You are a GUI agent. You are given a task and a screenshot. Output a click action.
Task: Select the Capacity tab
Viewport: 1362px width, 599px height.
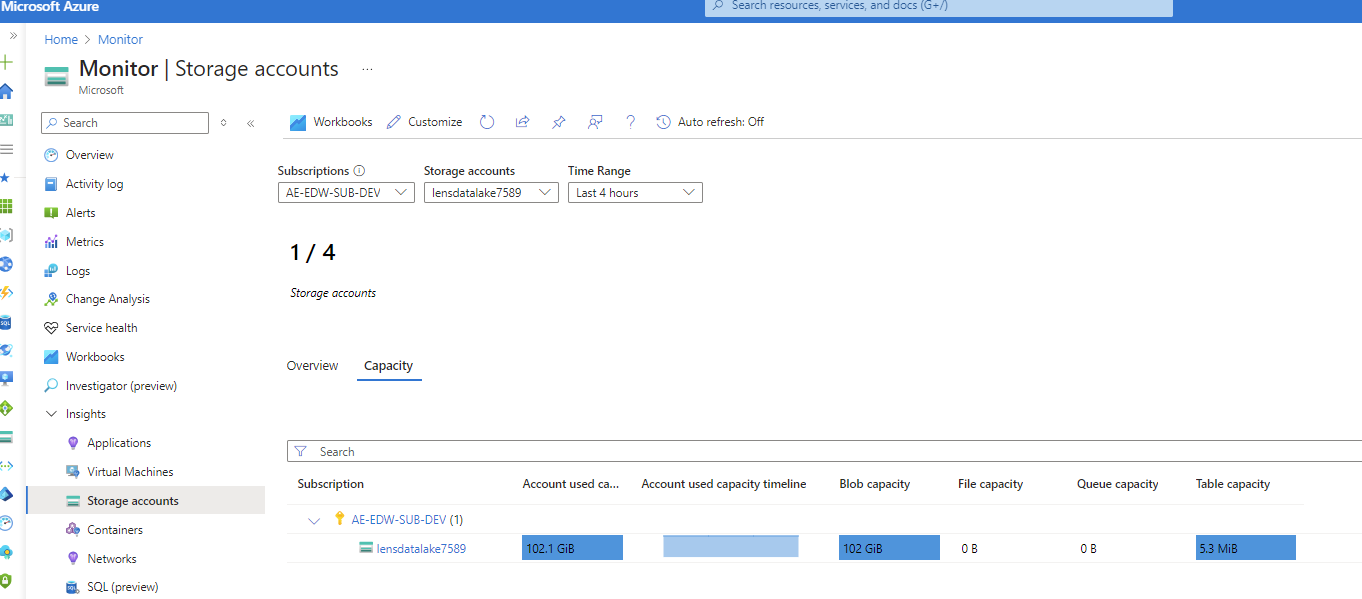389,366
